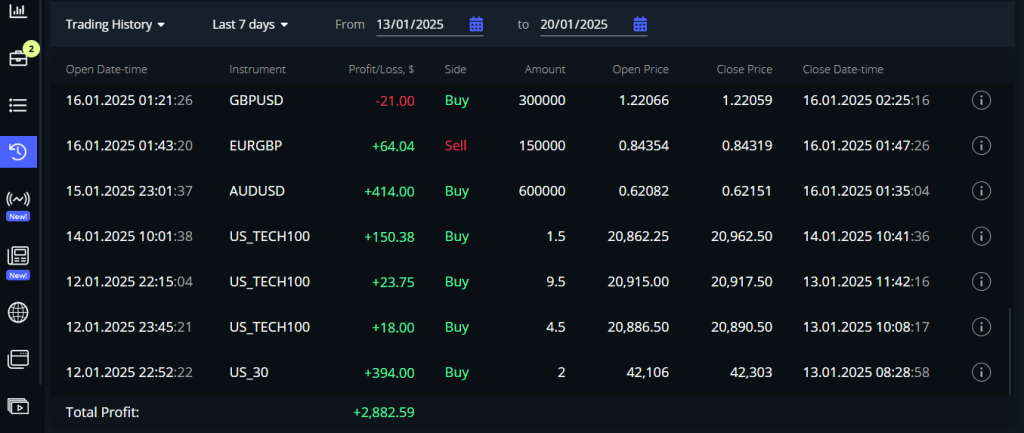Open the list icon in sidebar

point(18,105)
